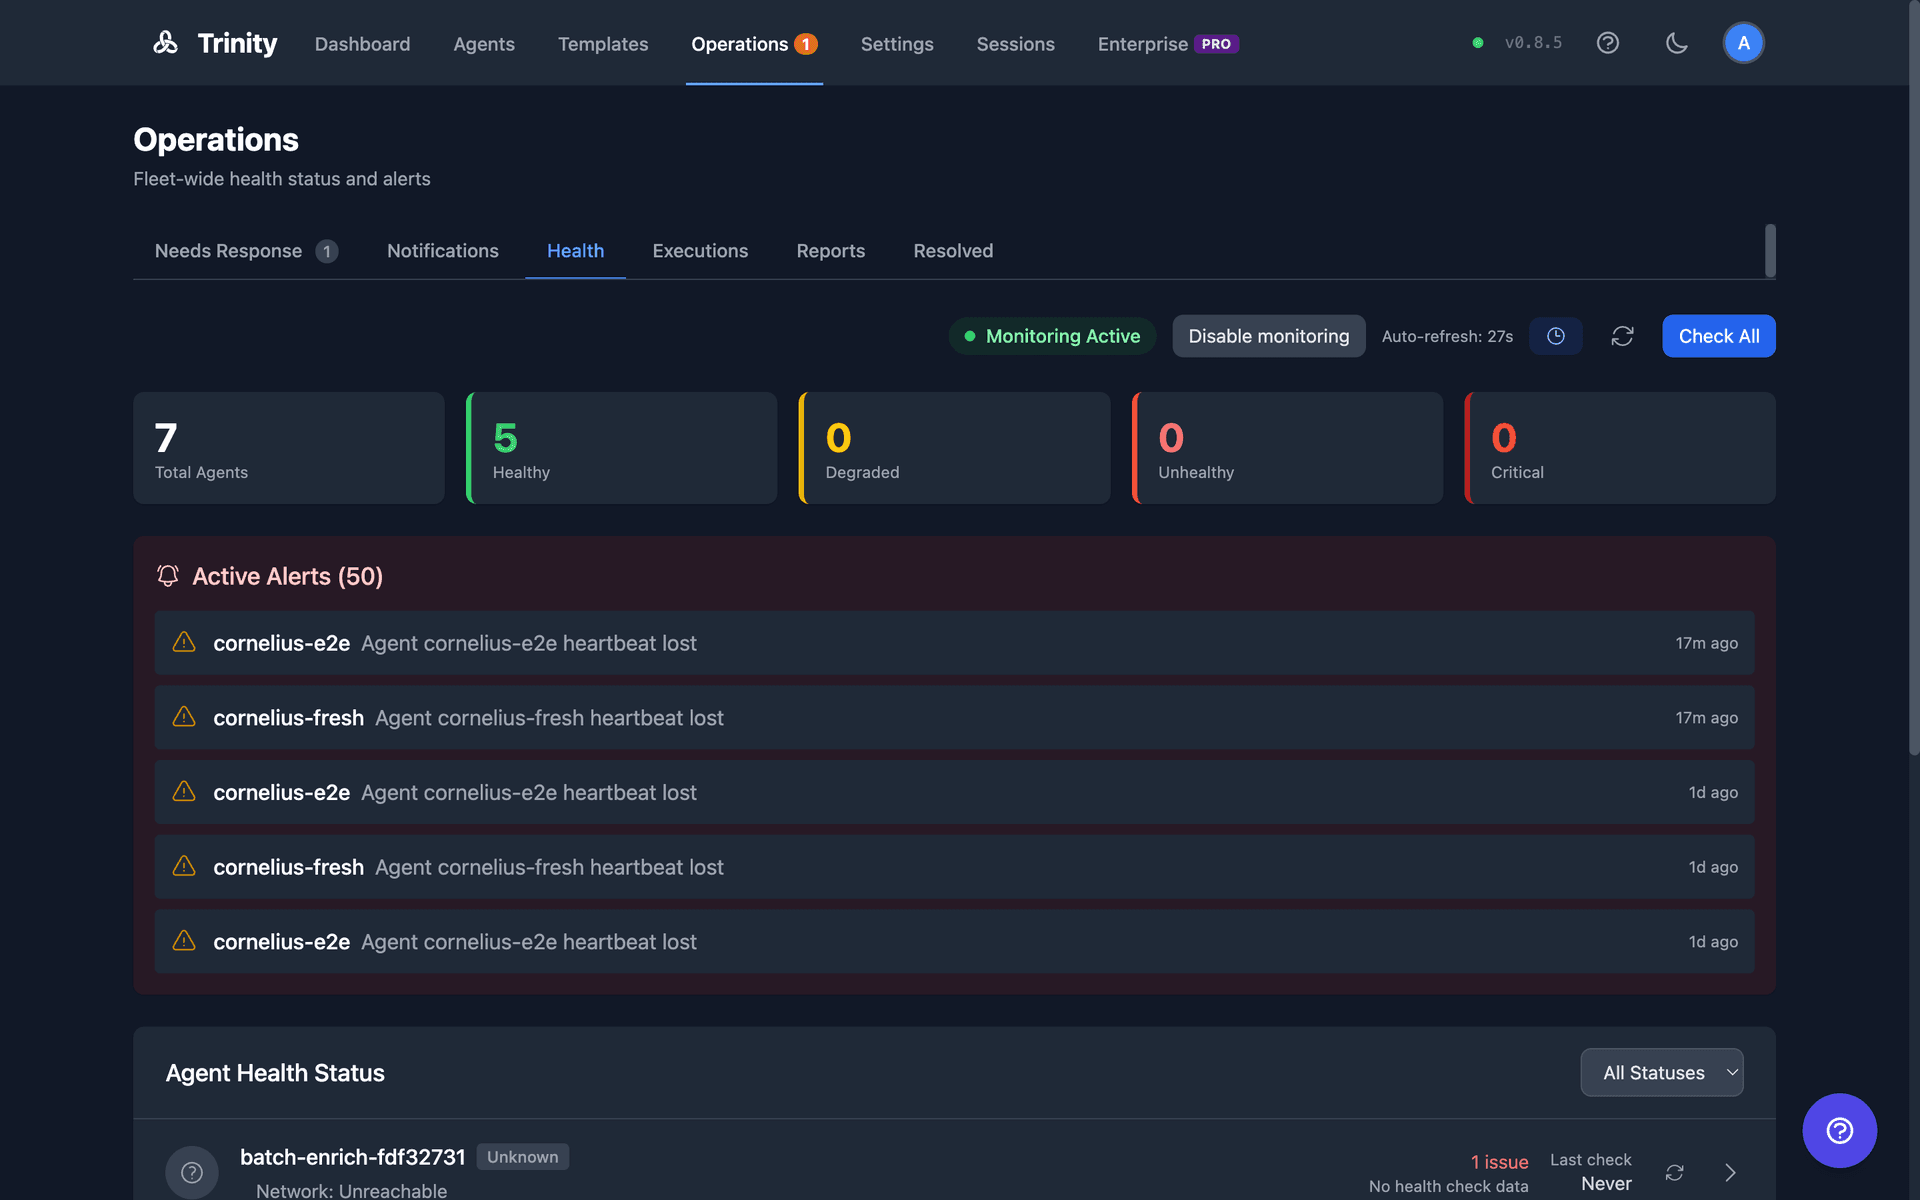Image resolution: width=1920 pixels, height=1200 pixels.
Task: Expand batch-enrich-fdf32731 details chevron
Action: (x=1731, y=1172)
